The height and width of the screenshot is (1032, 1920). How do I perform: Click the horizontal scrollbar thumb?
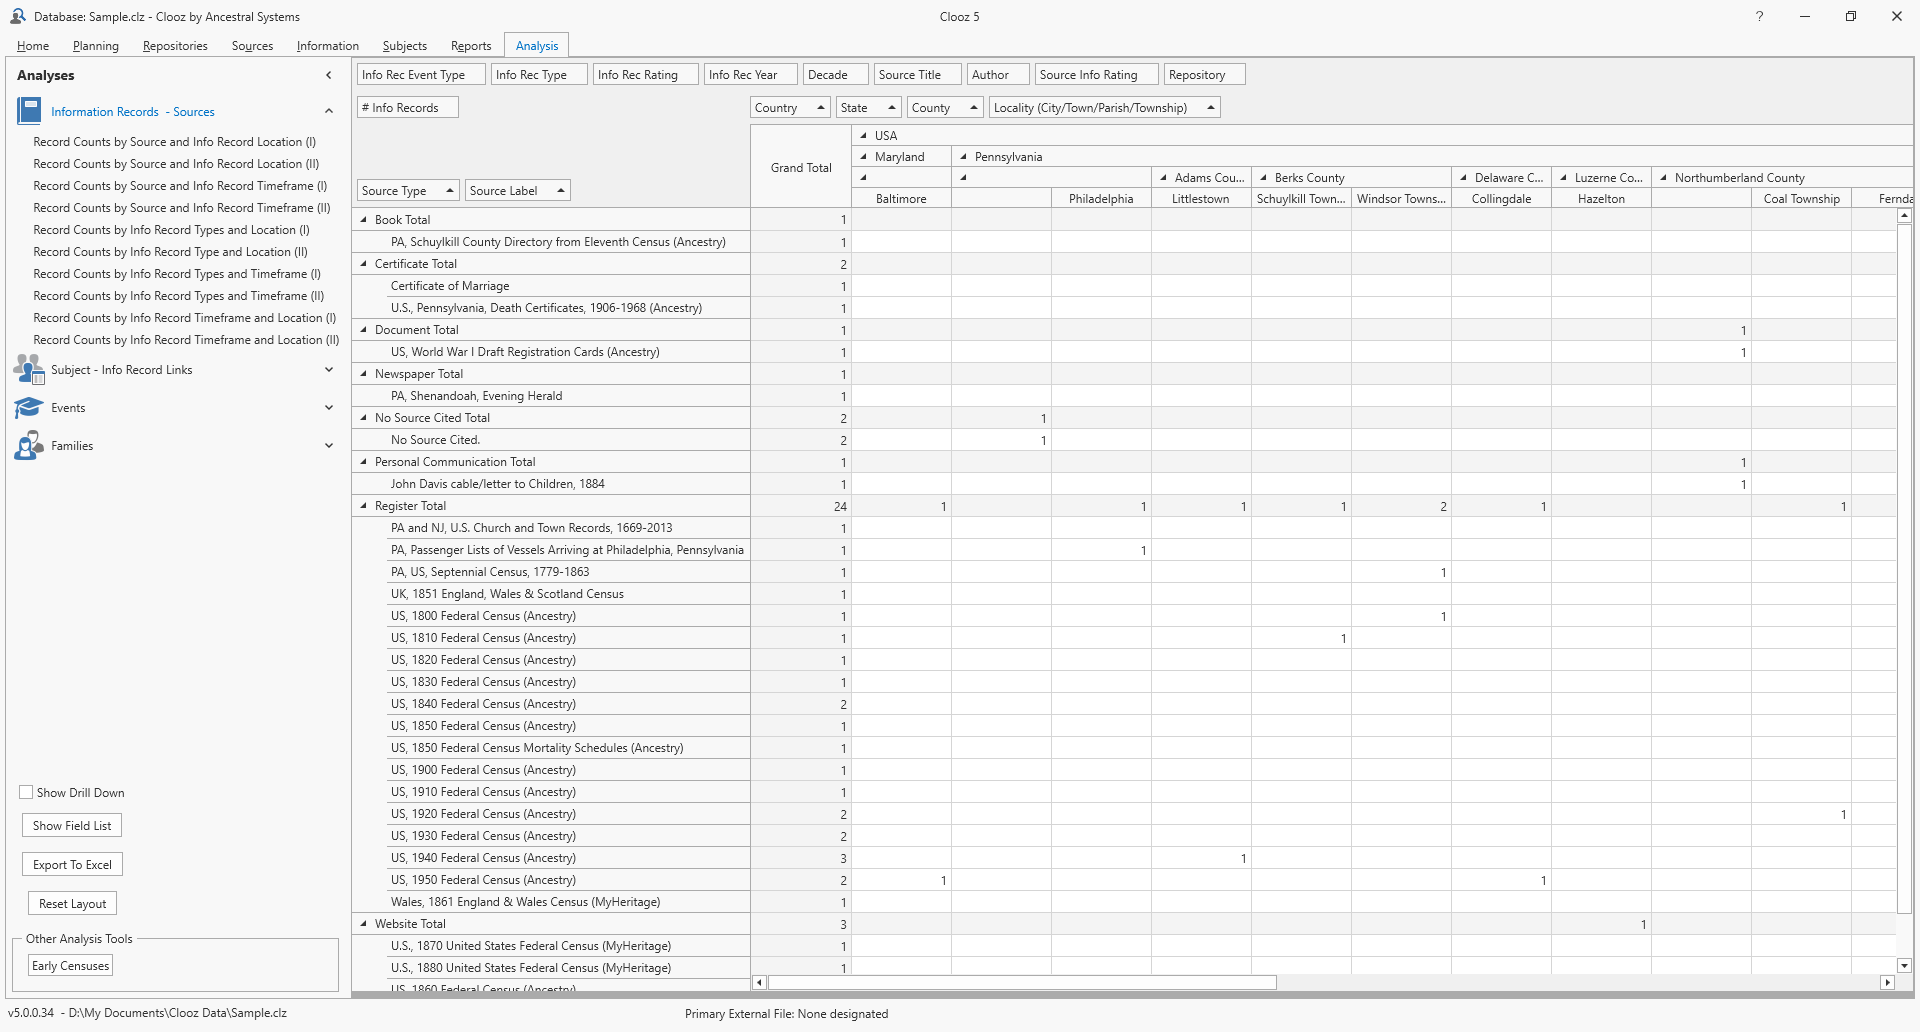[1020, 983]
